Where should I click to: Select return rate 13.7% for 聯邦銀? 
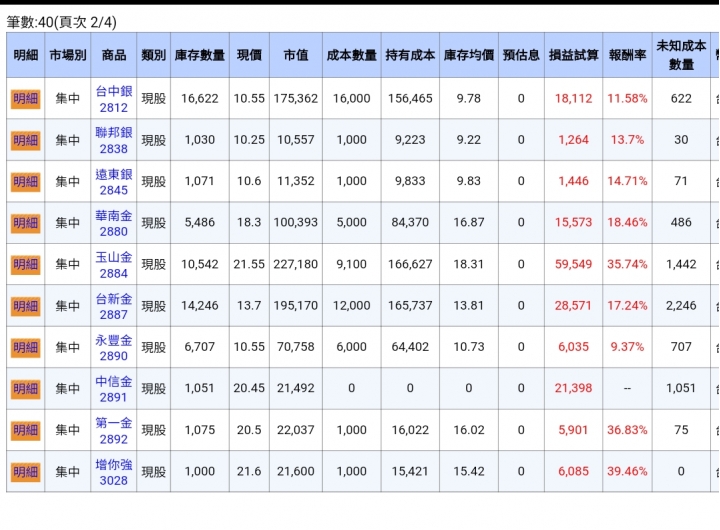(627, 140)
